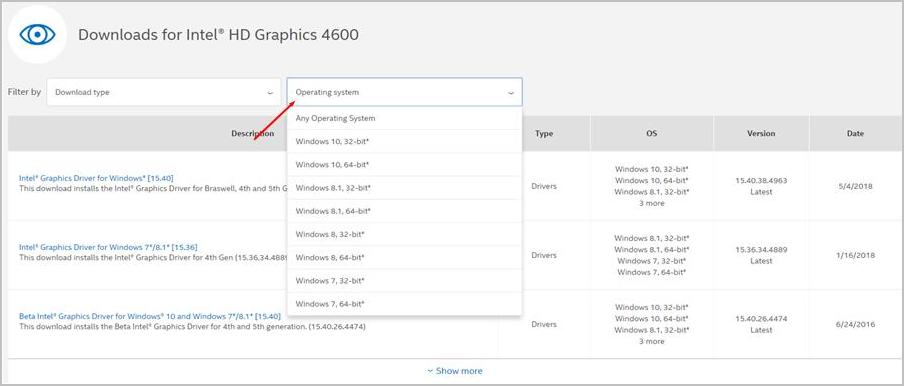Screen dimensions: 904x386
Task: Click Show more to expand downloads
Action: click(455, 371)
